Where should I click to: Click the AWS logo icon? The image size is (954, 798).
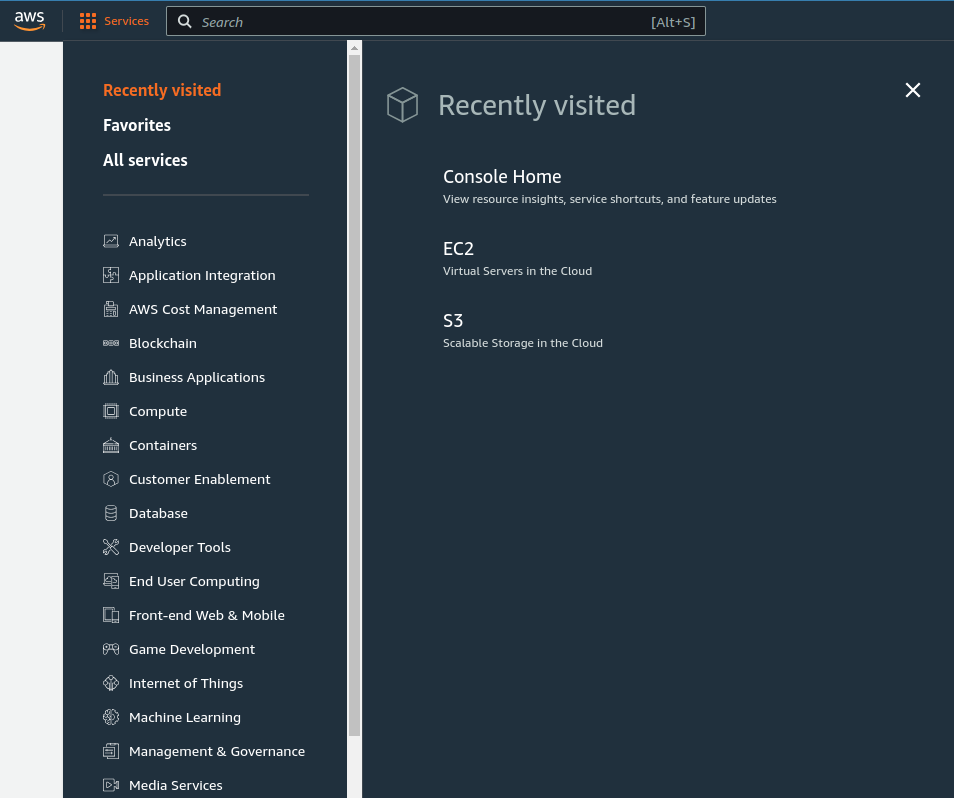coord(30,21)
